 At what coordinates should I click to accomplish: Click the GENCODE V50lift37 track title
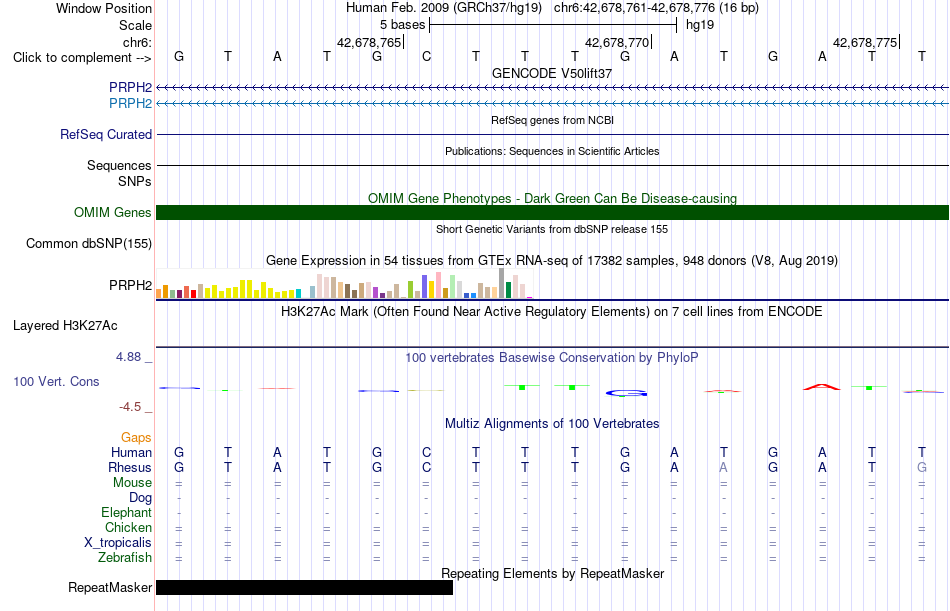[552, 73]
